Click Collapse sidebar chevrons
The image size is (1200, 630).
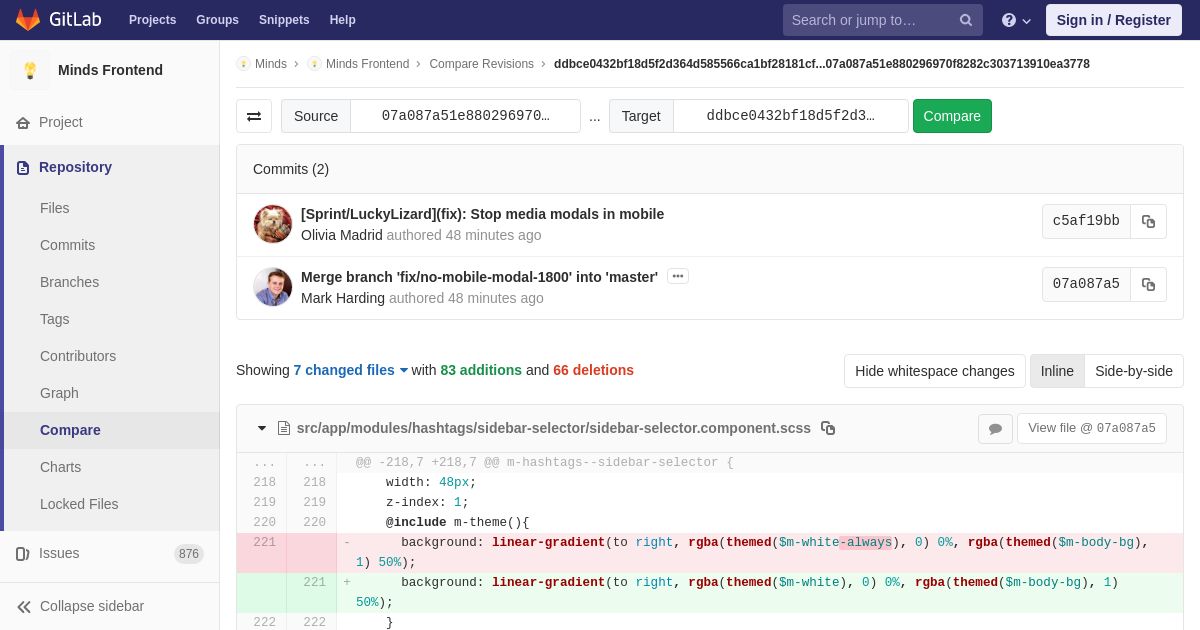click(24, 606)
